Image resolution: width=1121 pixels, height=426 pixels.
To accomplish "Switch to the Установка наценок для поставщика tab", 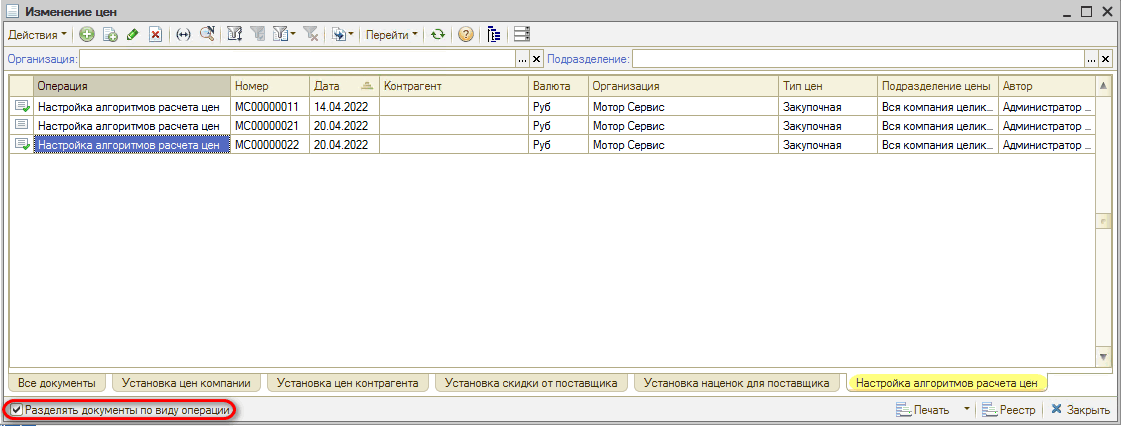I will click(736, 382).
